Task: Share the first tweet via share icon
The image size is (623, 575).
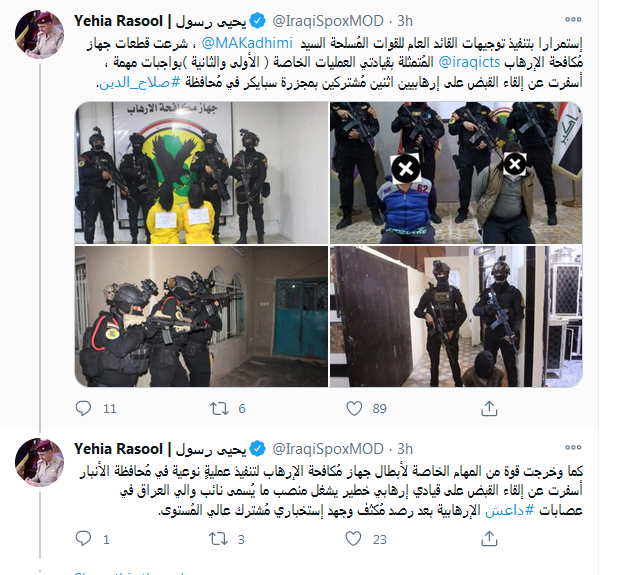Action: click(489, 408)
